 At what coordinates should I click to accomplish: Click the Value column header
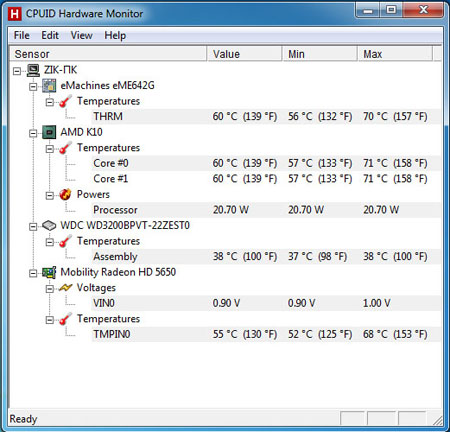(x=245, y=54)
